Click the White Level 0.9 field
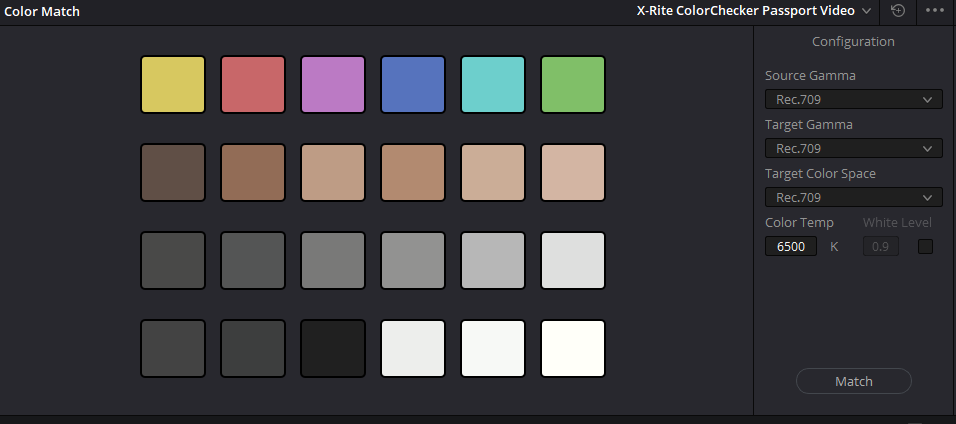 (x=880, y=246)
